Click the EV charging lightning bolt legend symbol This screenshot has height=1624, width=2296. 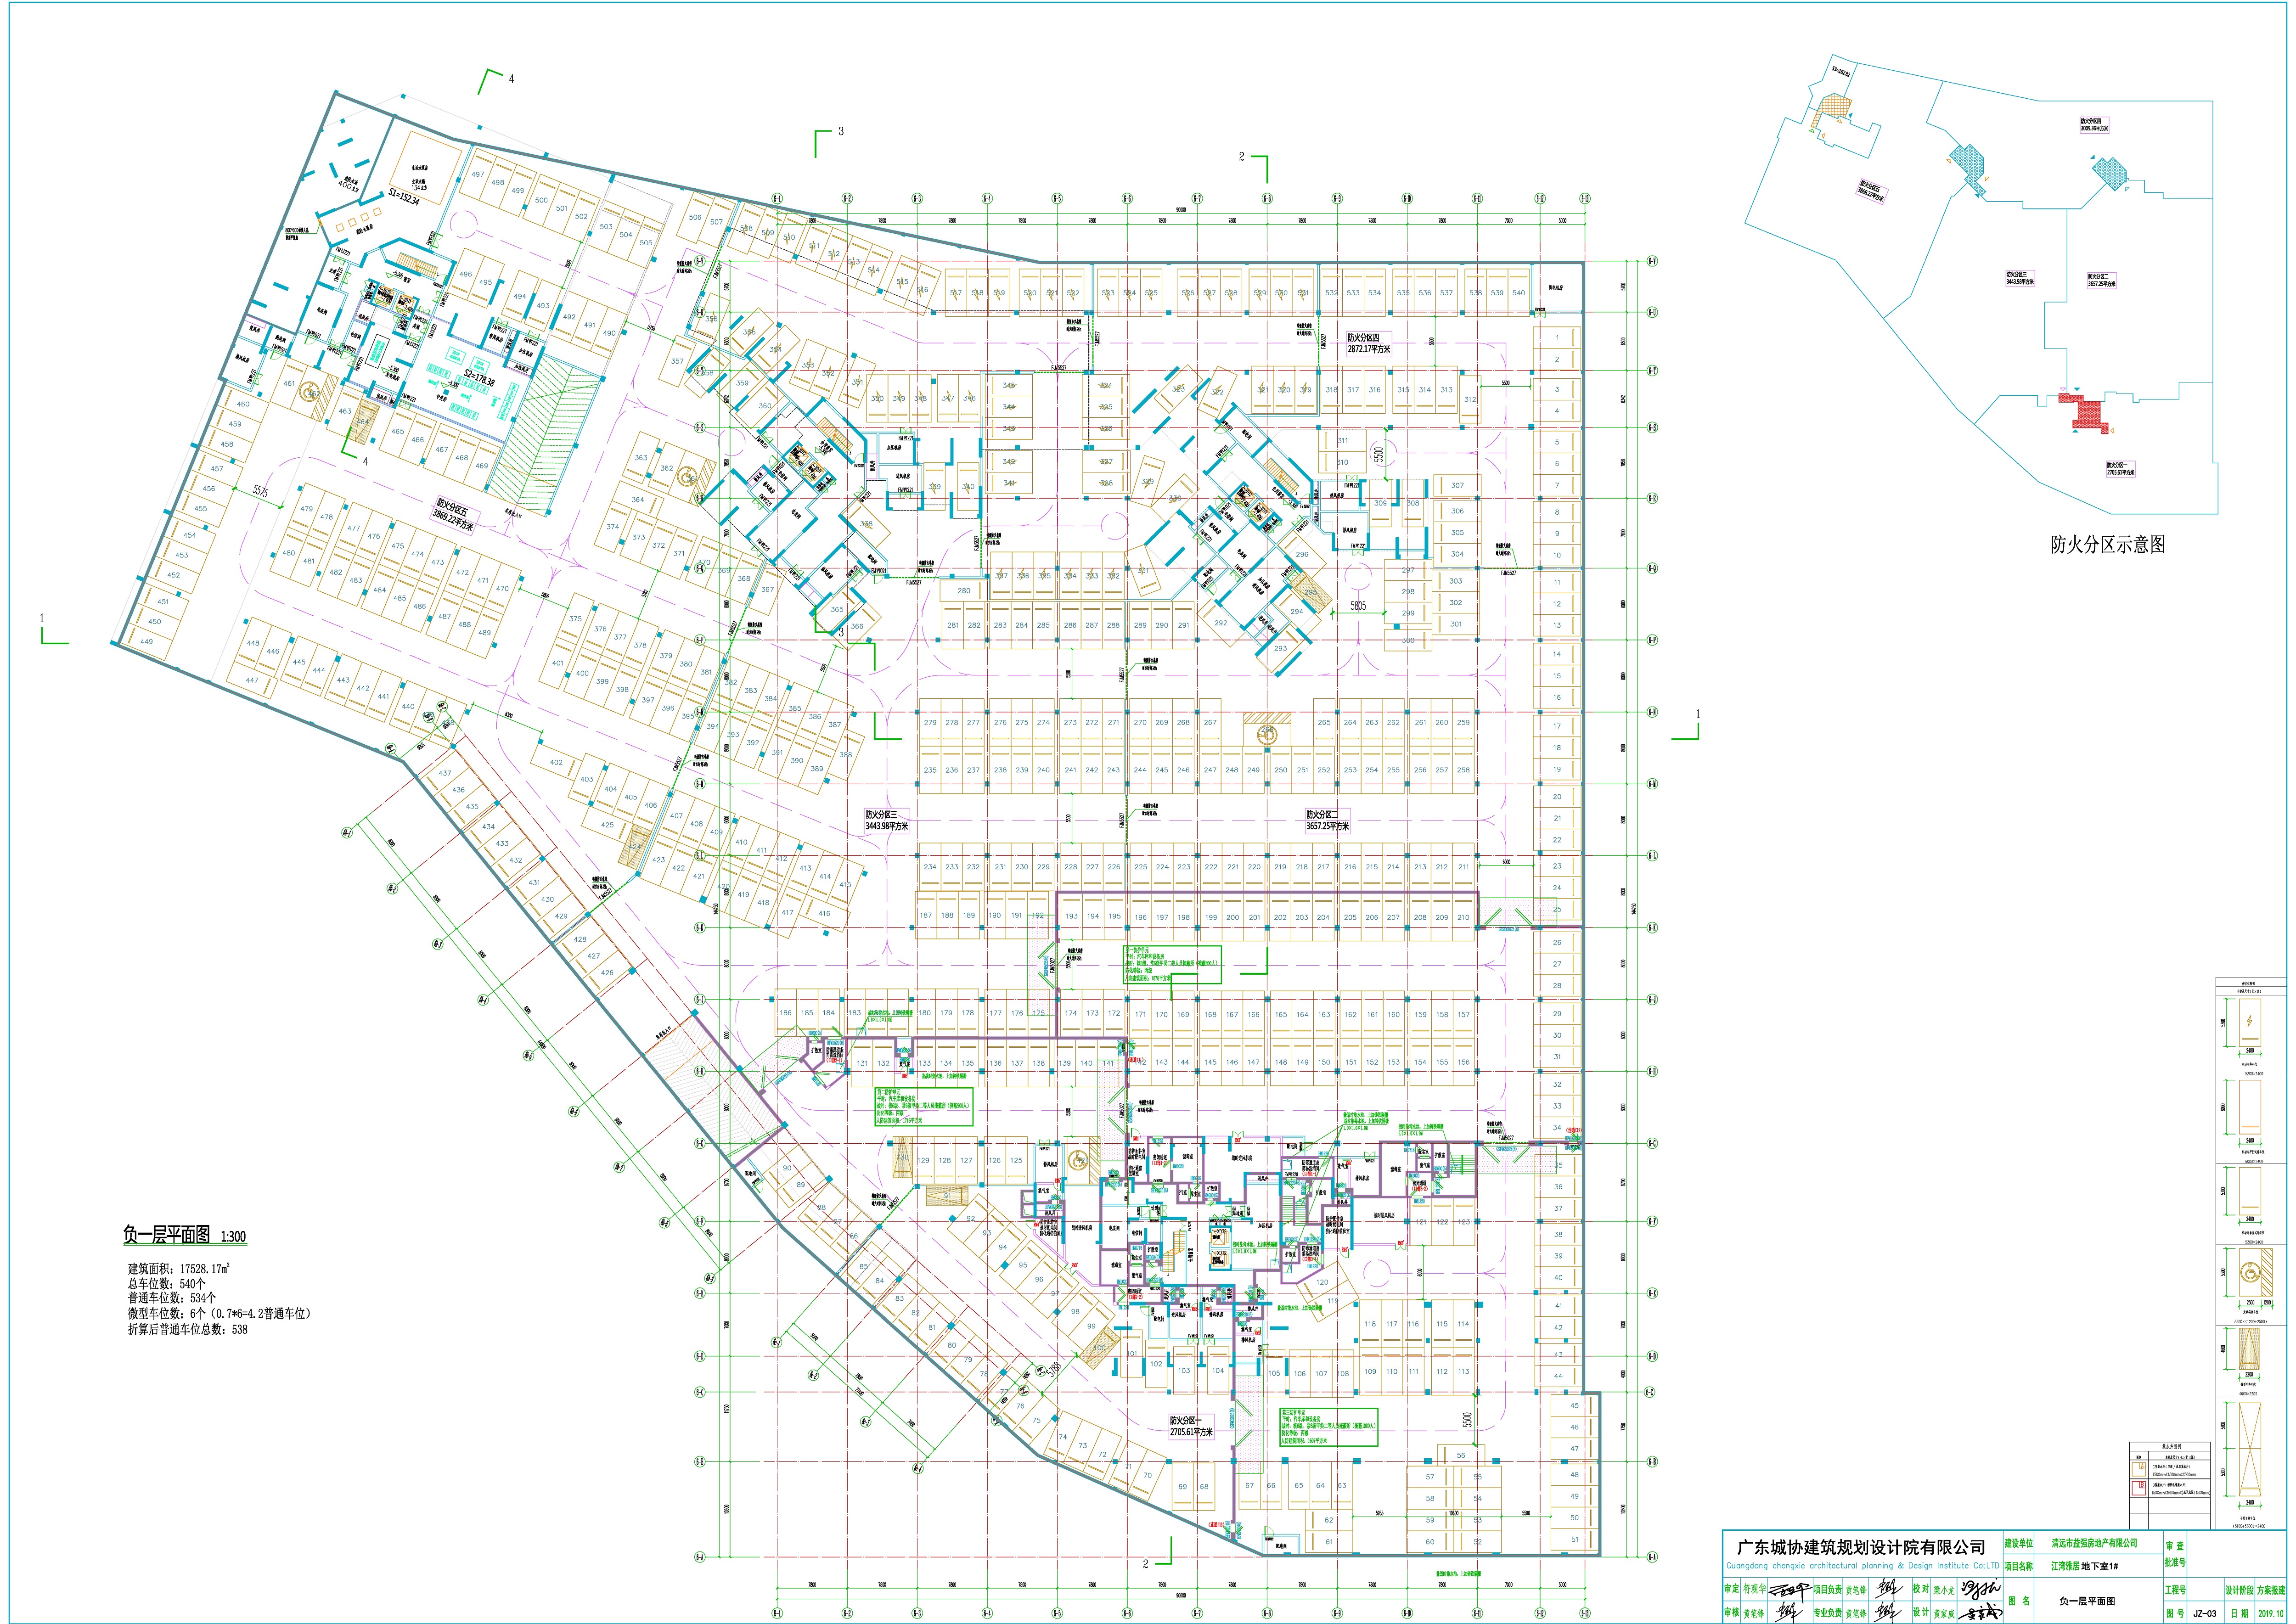(x=2249, y=1021)
